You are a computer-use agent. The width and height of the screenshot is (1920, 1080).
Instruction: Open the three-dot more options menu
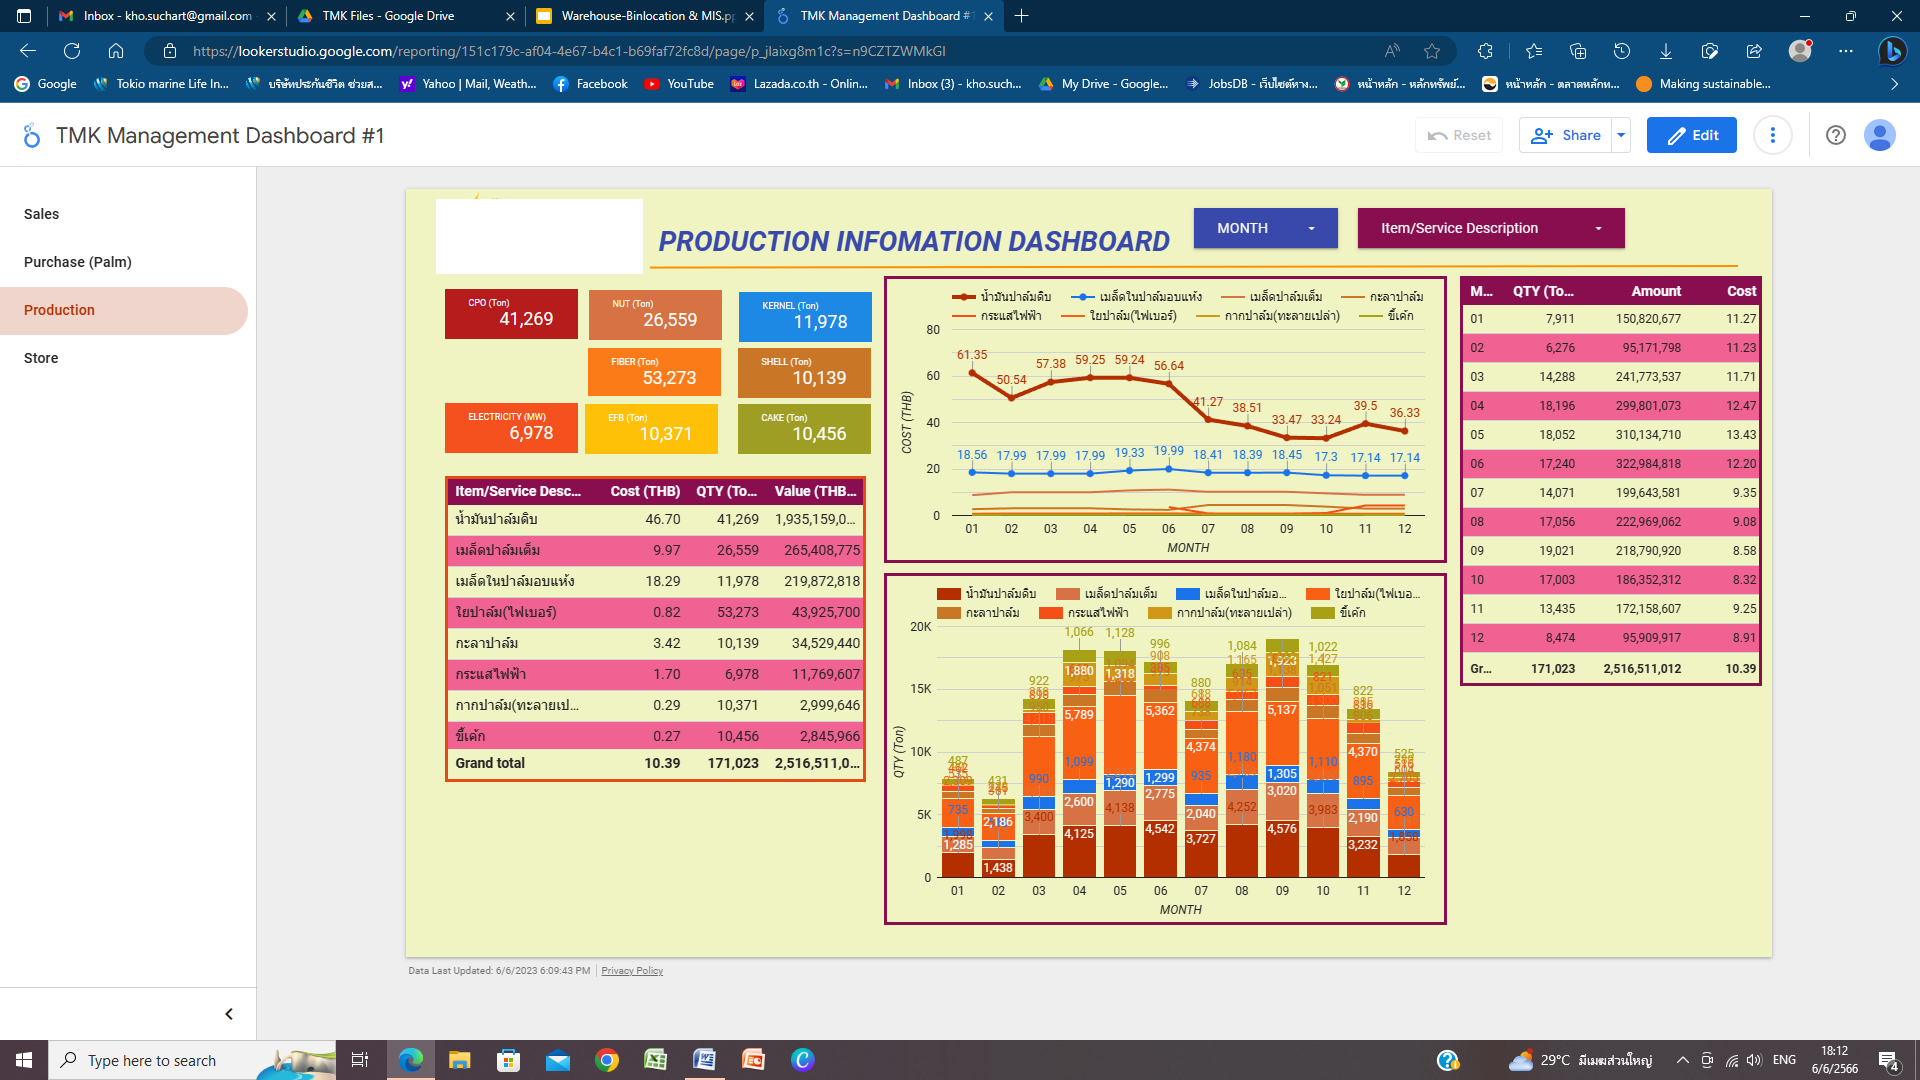click(x=1772, y=135)
